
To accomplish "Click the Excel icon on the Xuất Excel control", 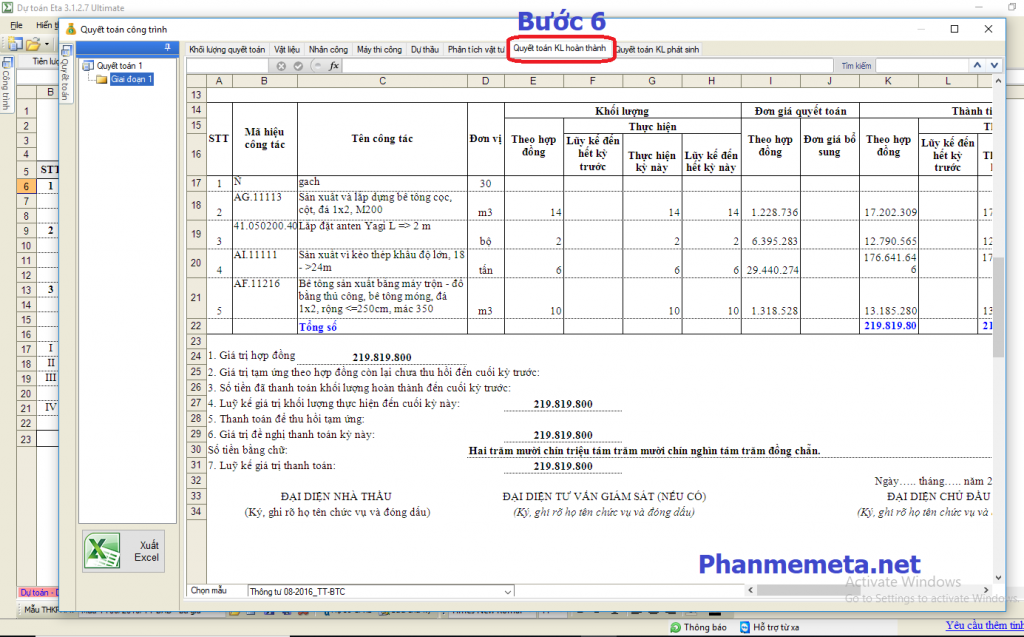I will (x=103, y=550).
